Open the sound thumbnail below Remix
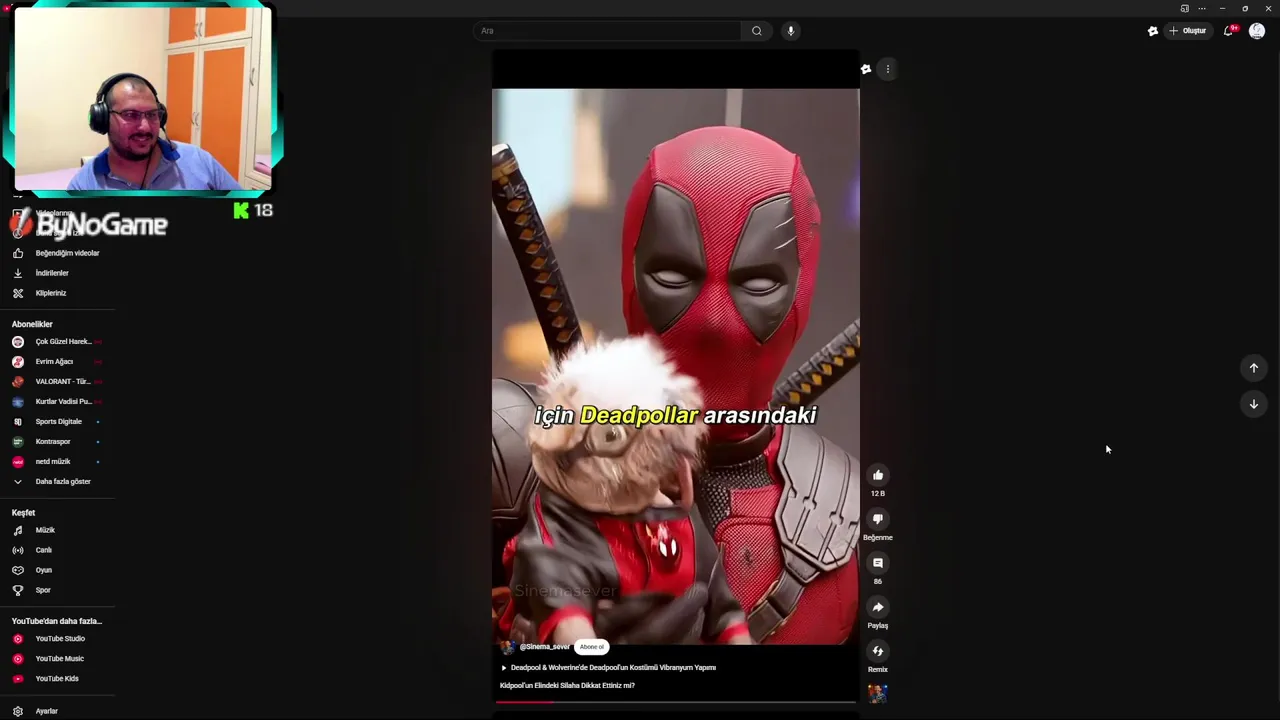This screenshot has width=1280, height=720. [878, 693]
